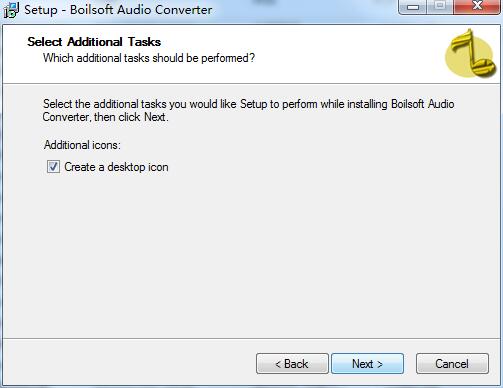Click the golden music note logo
Viewport: 503px width, 388px height.
[471, 53]
